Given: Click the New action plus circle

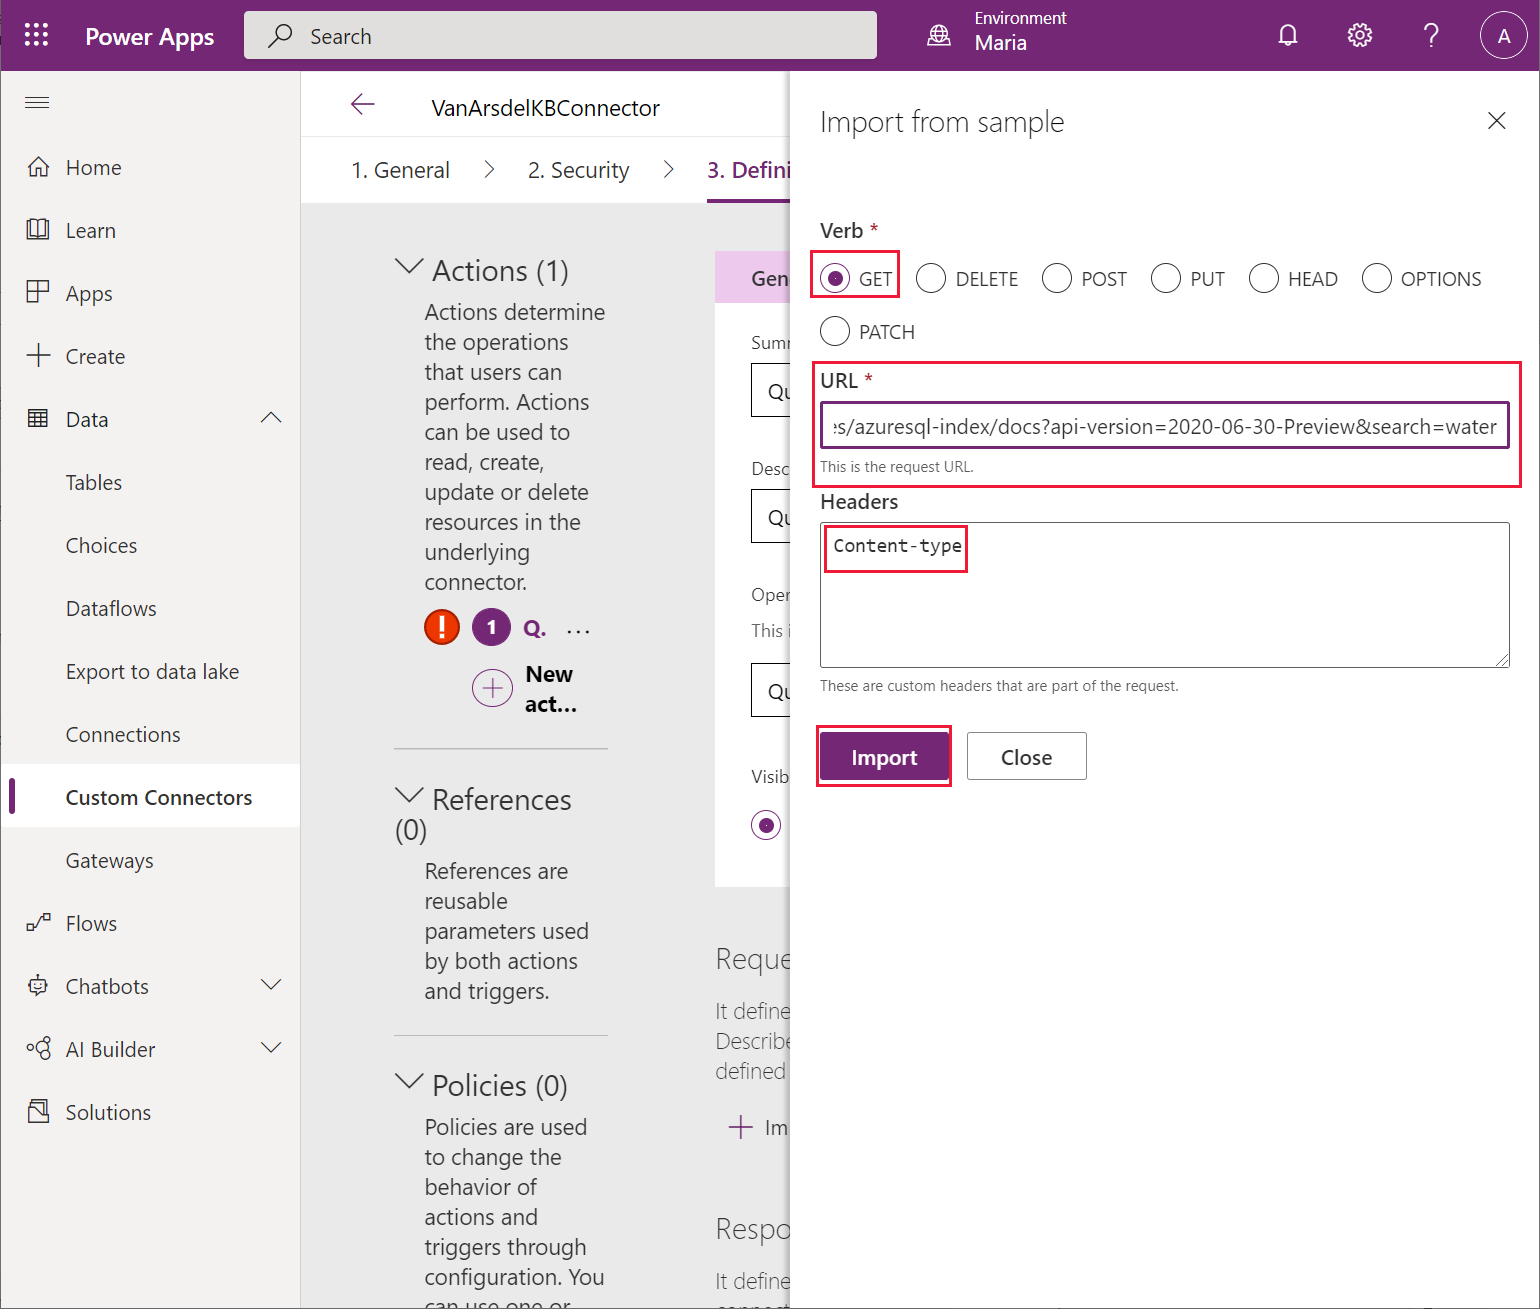Looking at the screenshot, I should 492,688.
